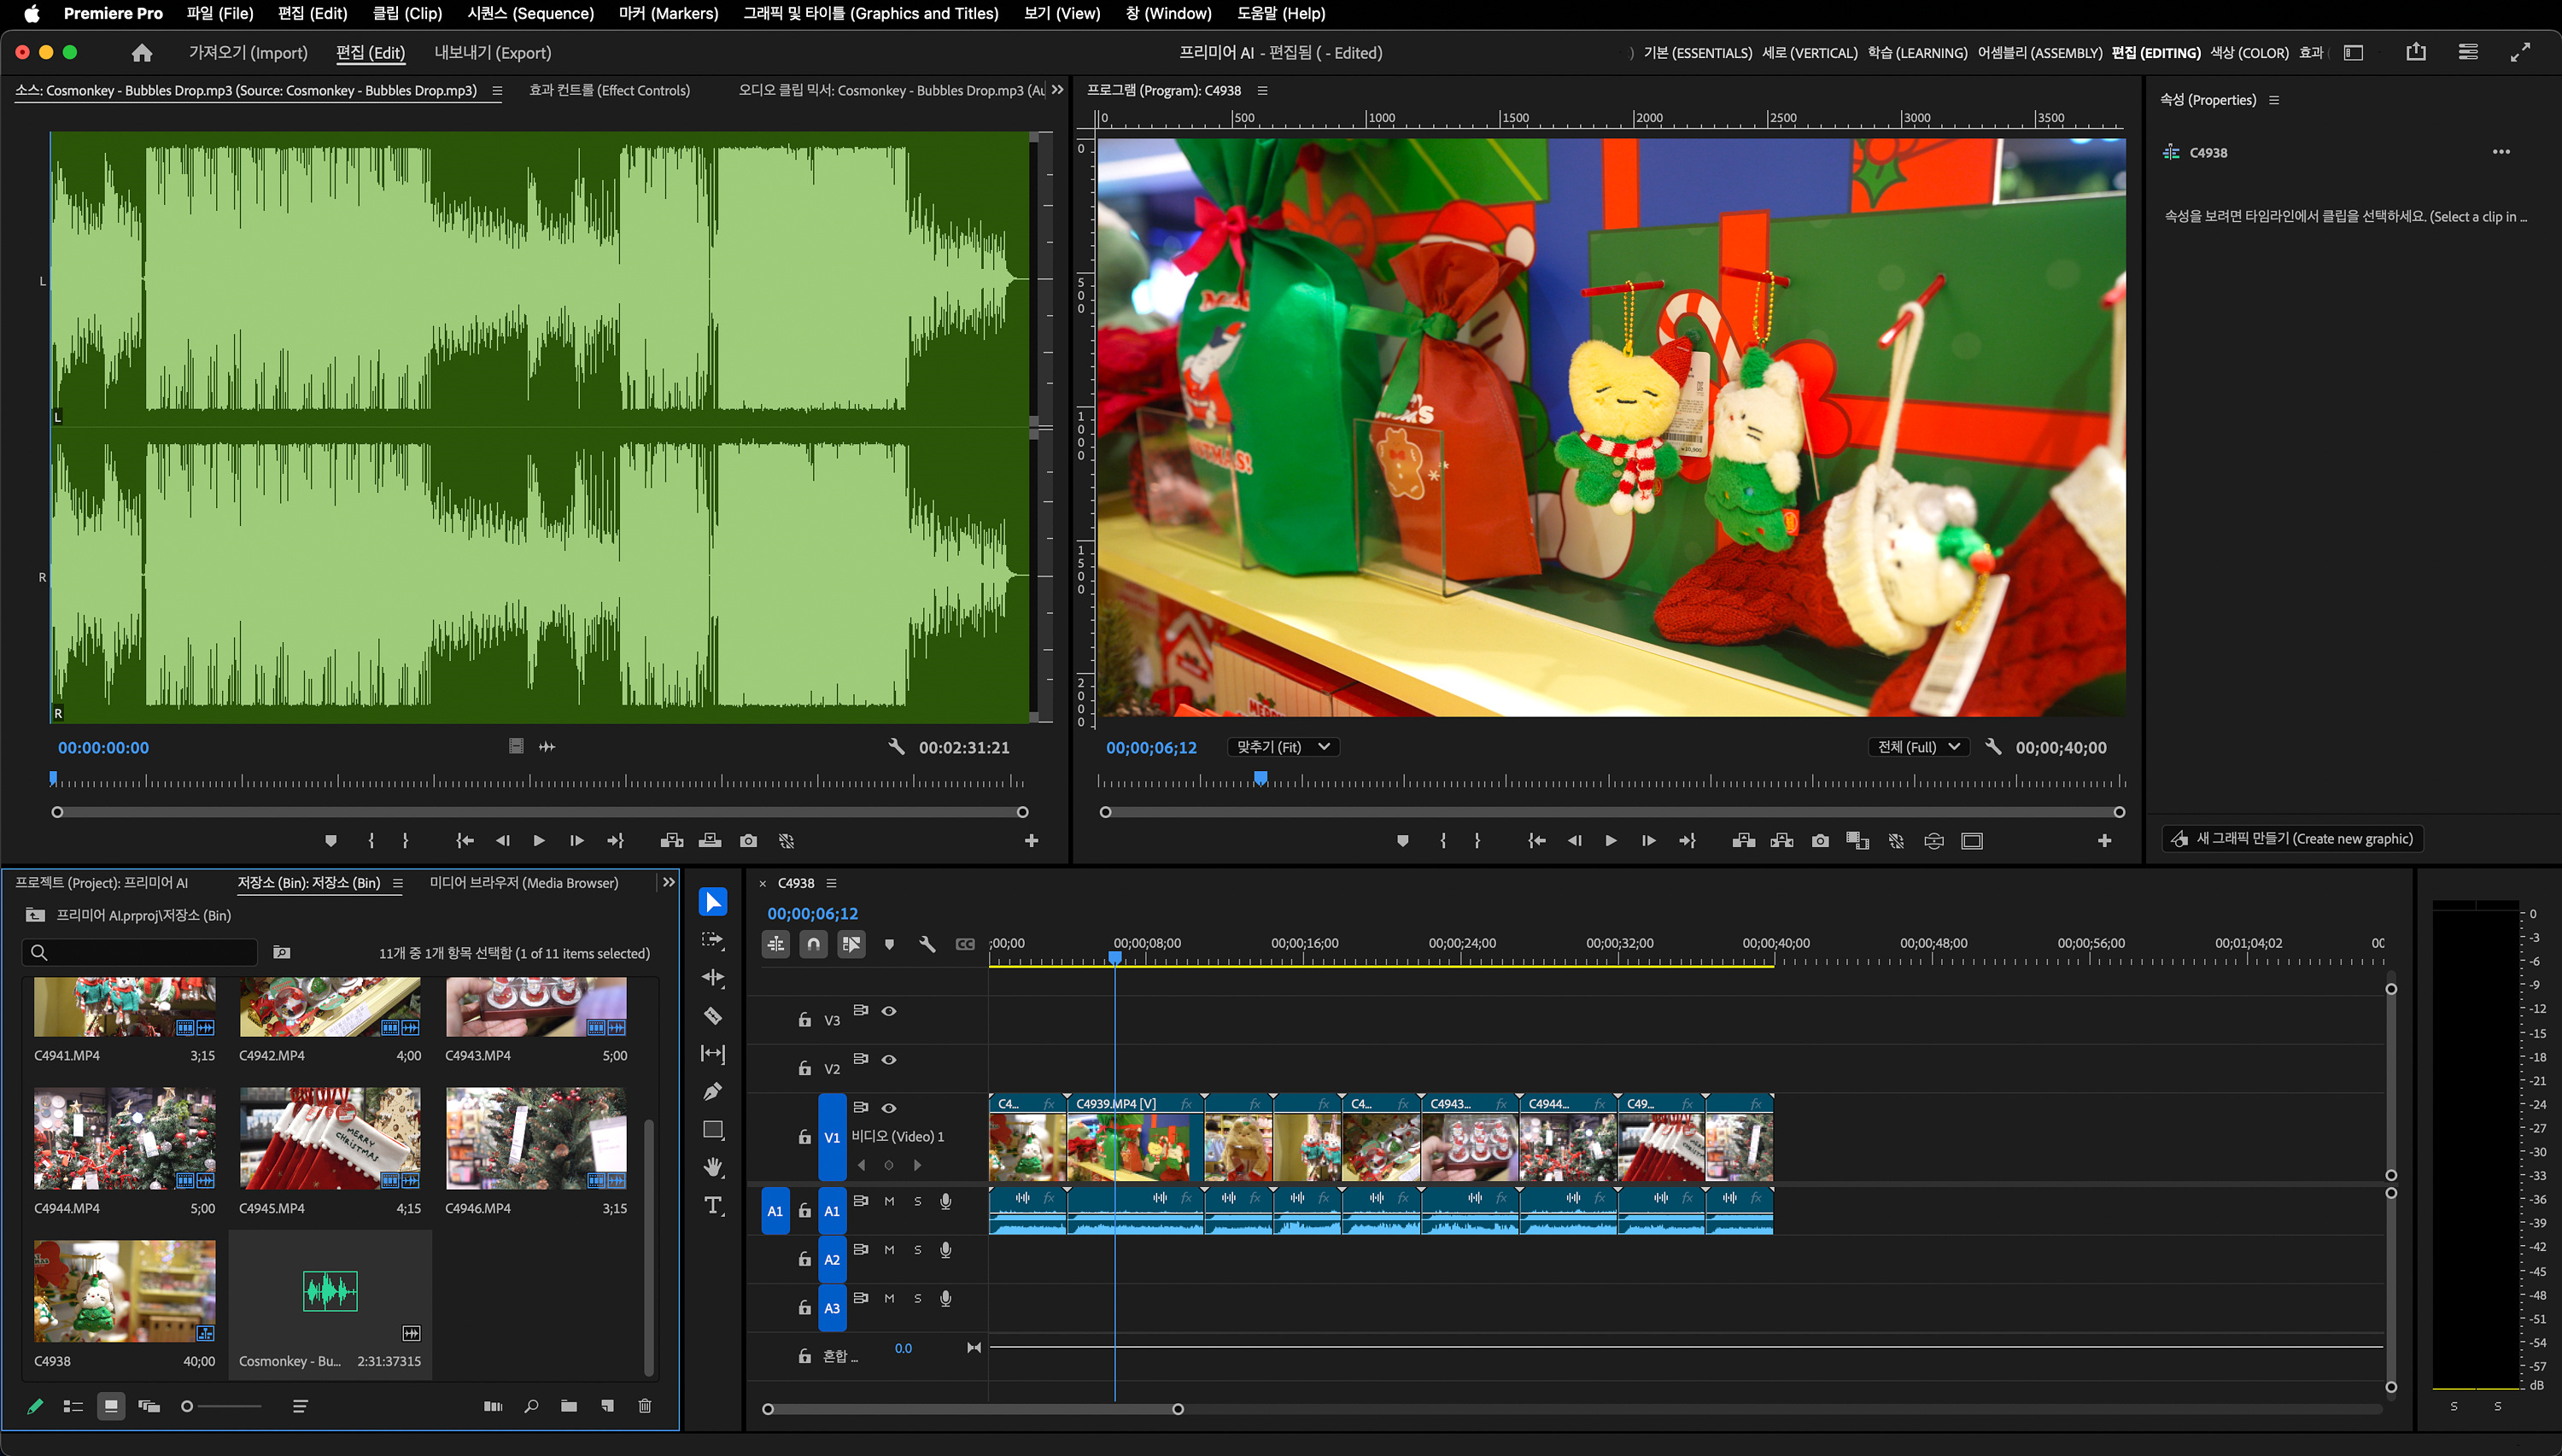Select the C4945.MP4 thumbnail in the Bin

(330, 1139)
